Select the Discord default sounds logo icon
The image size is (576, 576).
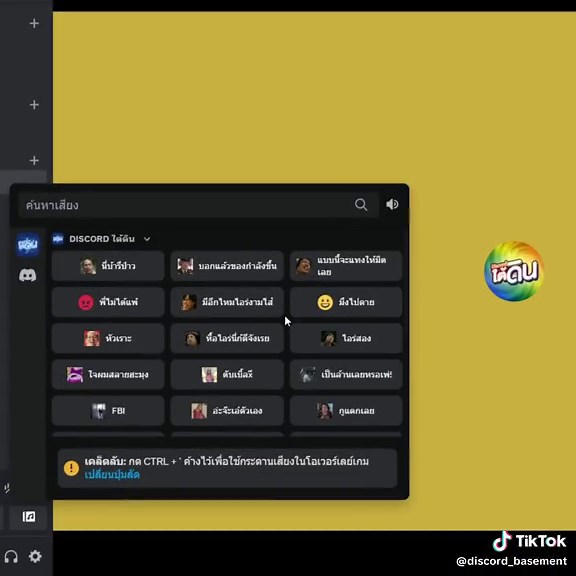pyautogui.click(x=28, y=275)
